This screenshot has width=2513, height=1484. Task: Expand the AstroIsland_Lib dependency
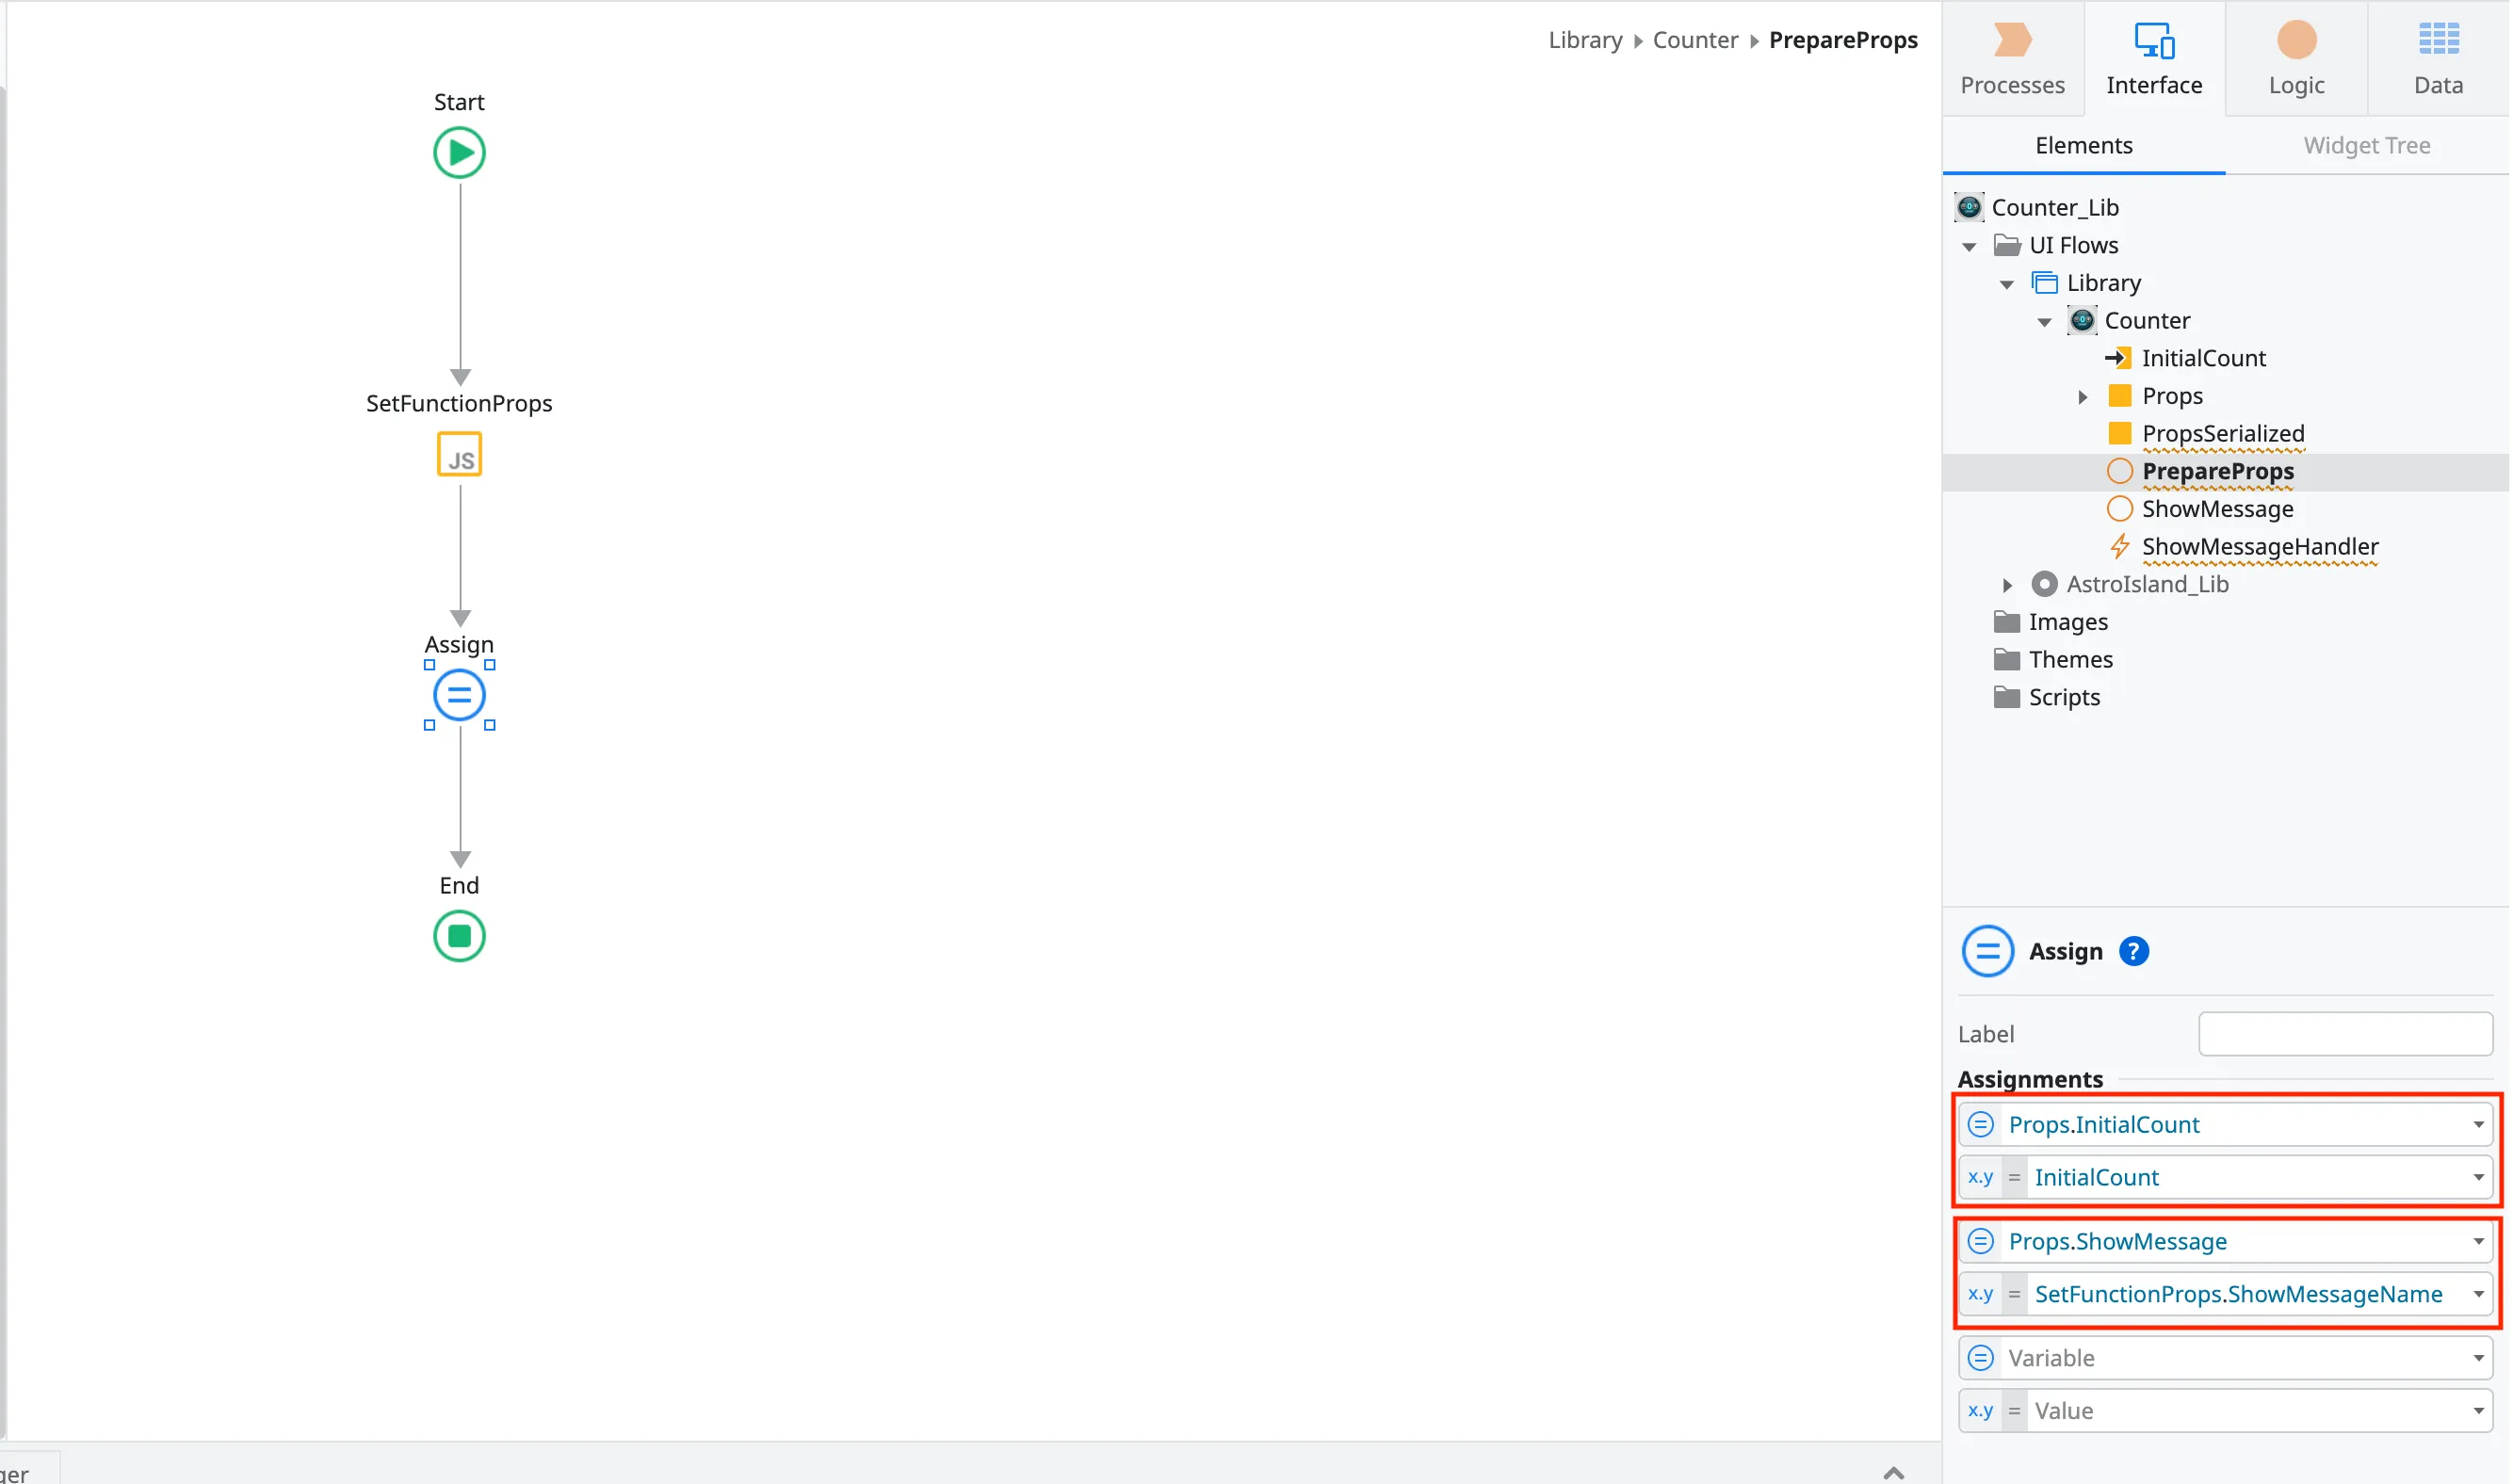click(2006, 585)
